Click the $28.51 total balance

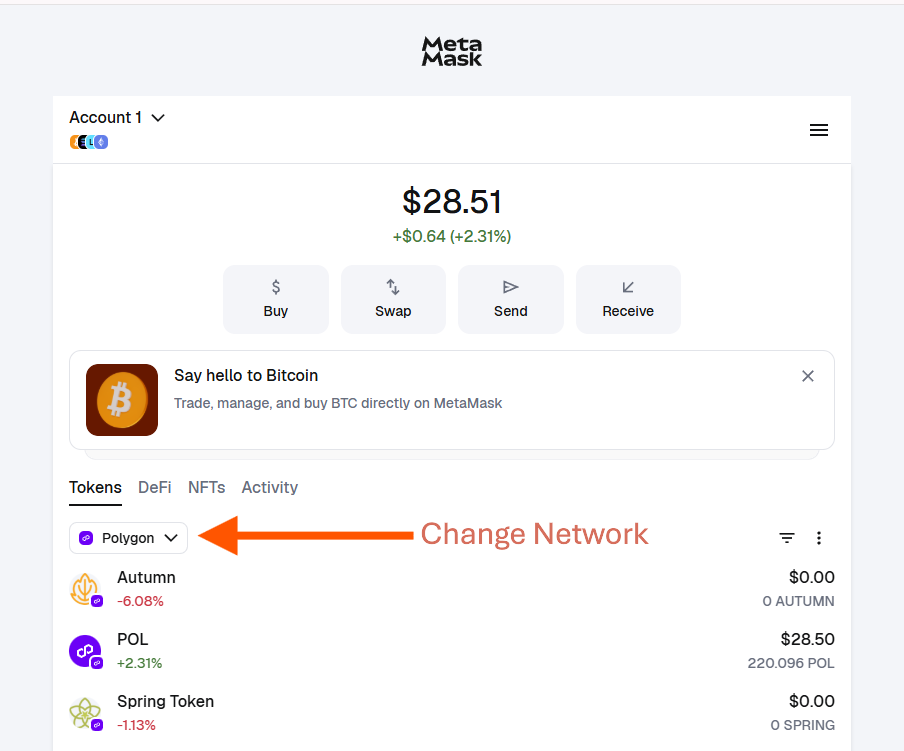coord(452,202)
